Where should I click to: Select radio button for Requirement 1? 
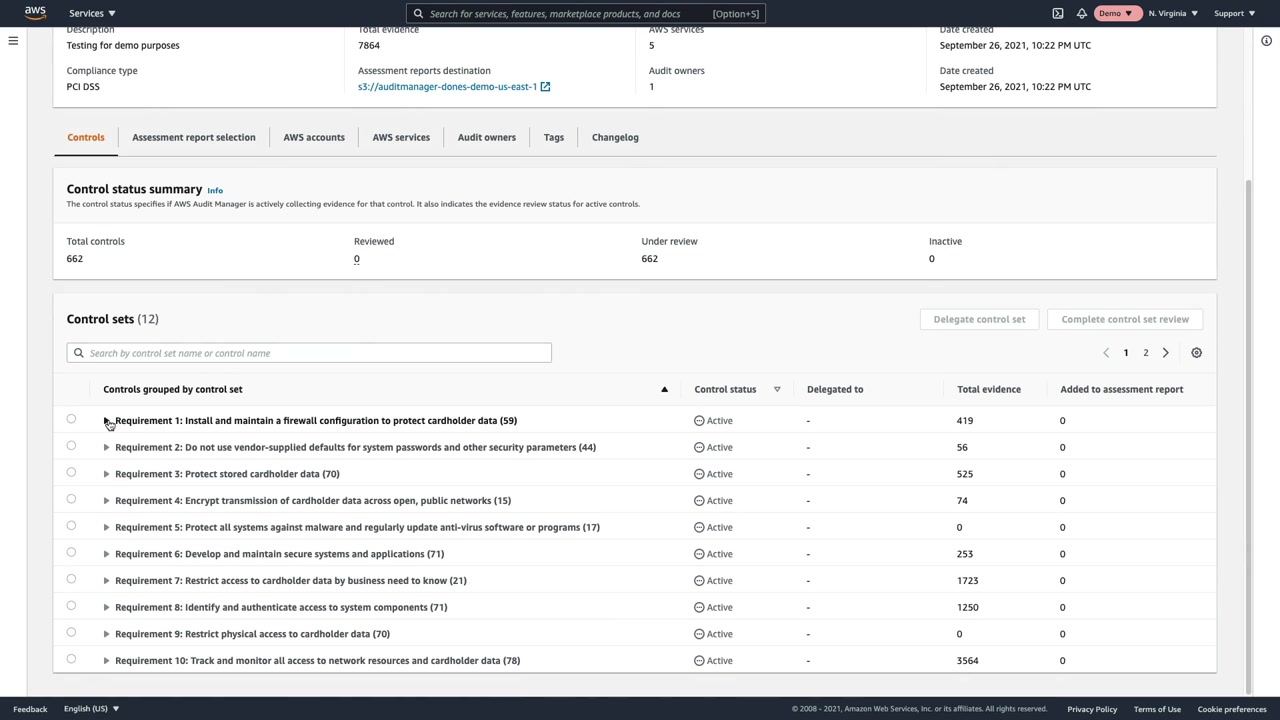tap(71, 420)
